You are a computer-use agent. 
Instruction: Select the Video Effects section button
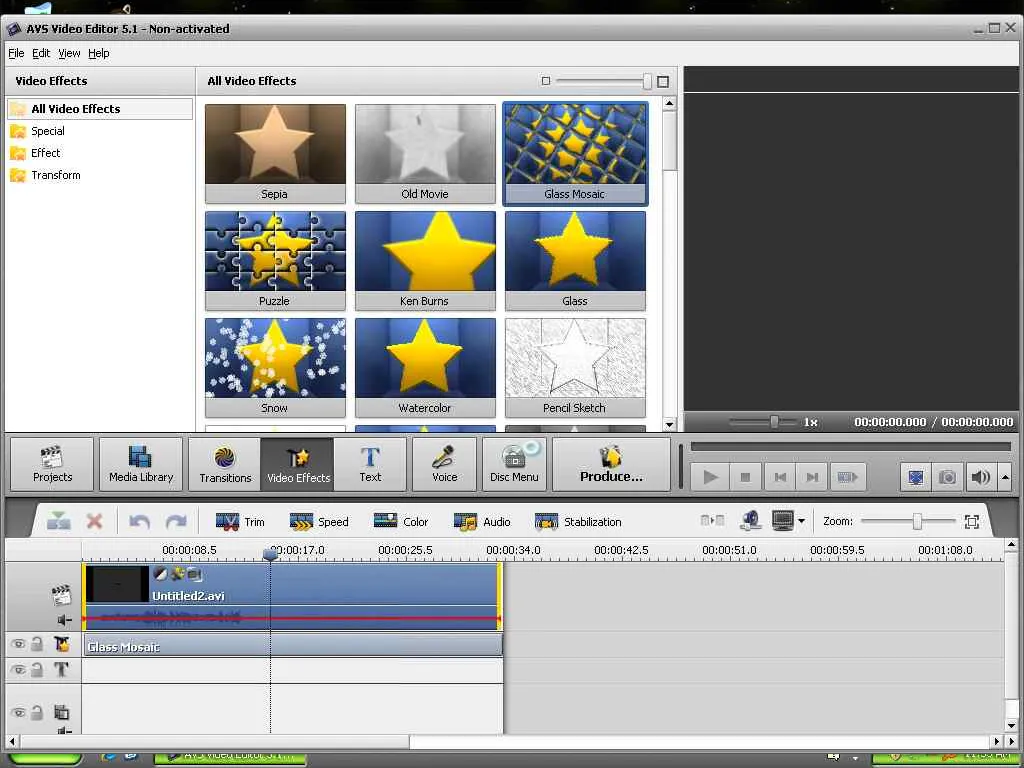[298, 464]
